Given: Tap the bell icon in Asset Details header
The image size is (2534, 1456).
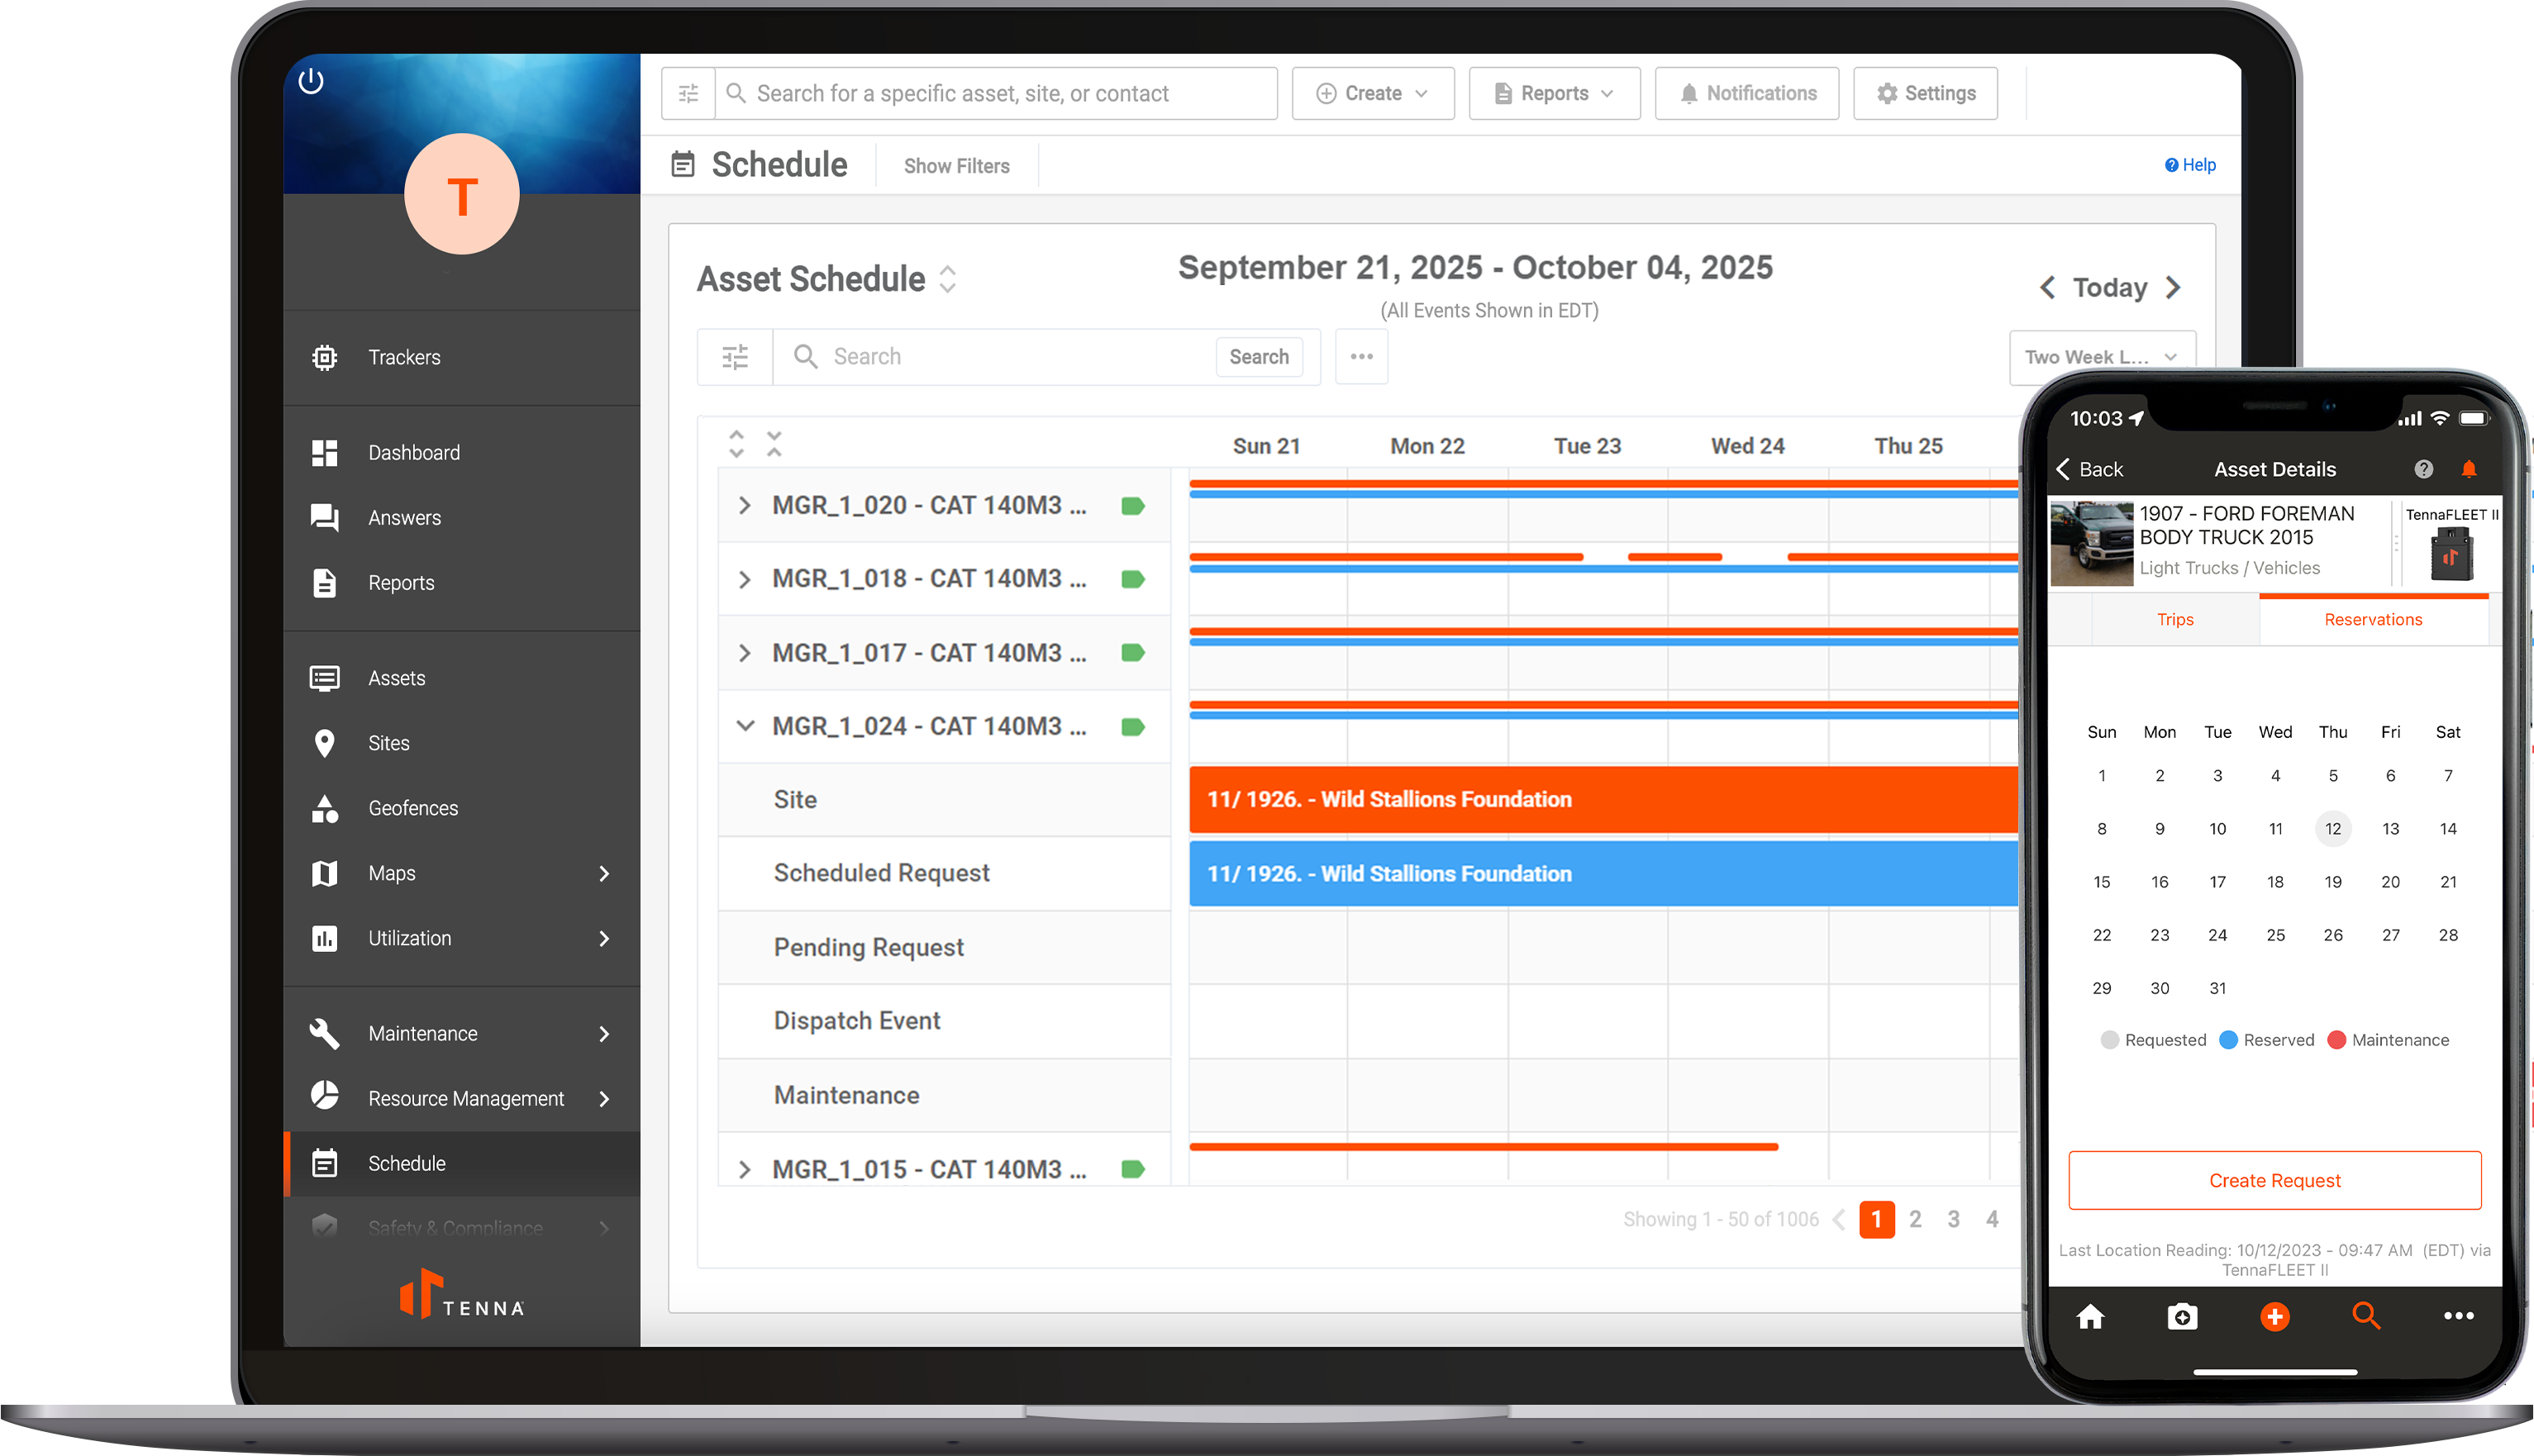Looking at the screenshot, I should [2468, 469].
